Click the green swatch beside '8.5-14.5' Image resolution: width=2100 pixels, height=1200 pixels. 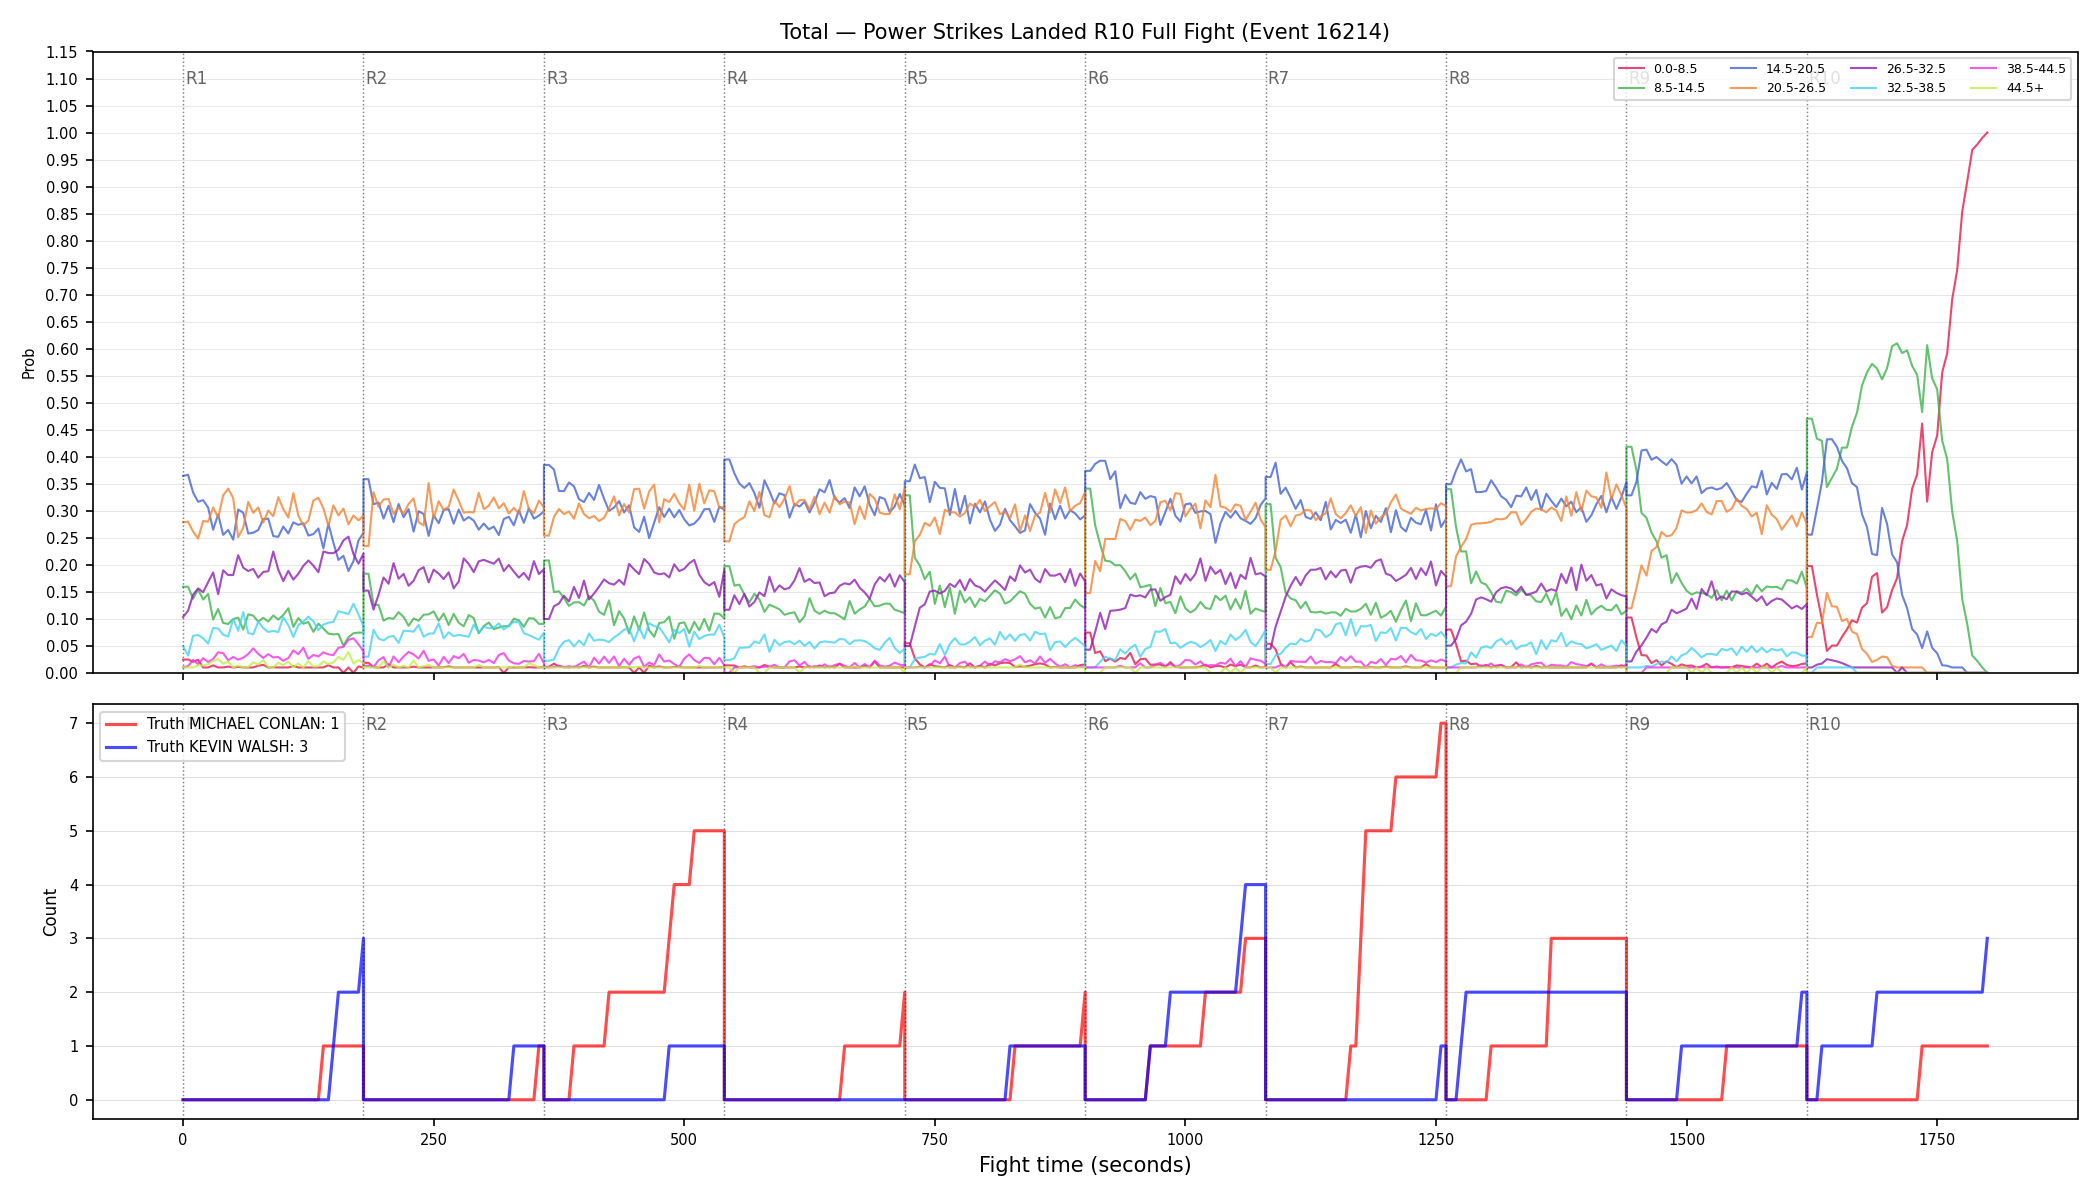coord(1632,88)
